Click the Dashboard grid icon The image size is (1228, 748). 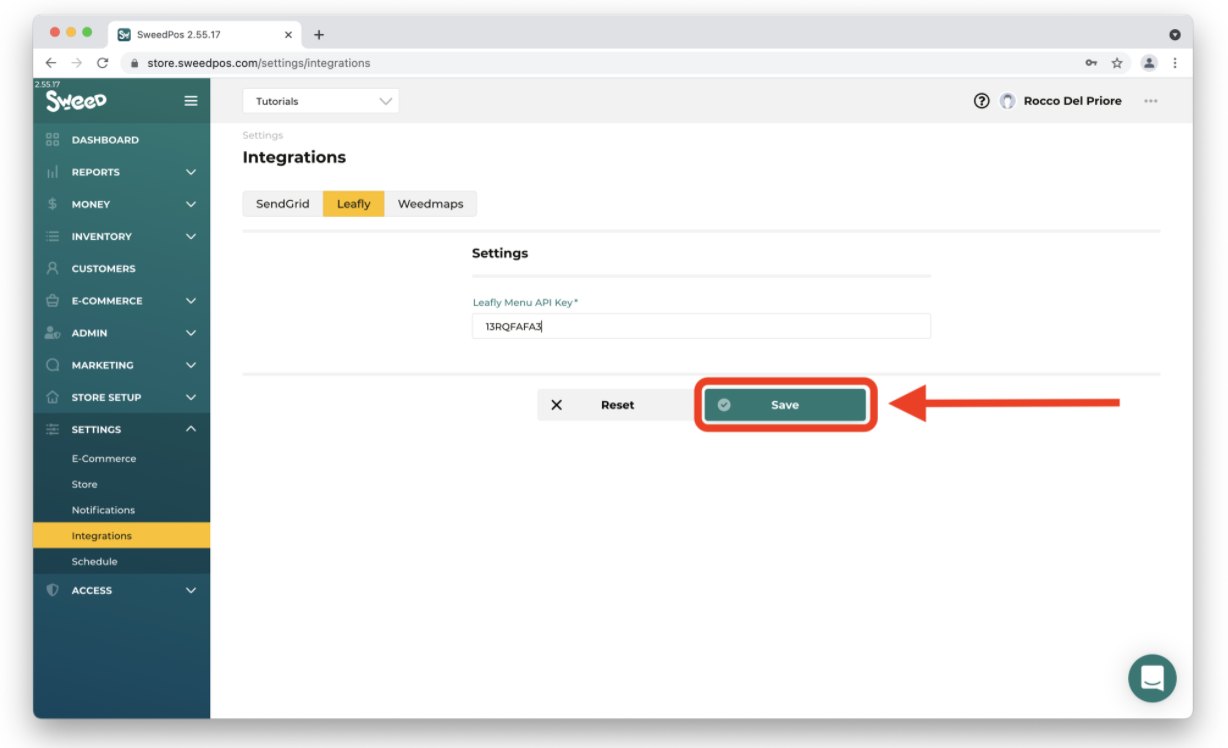(53, 140)
